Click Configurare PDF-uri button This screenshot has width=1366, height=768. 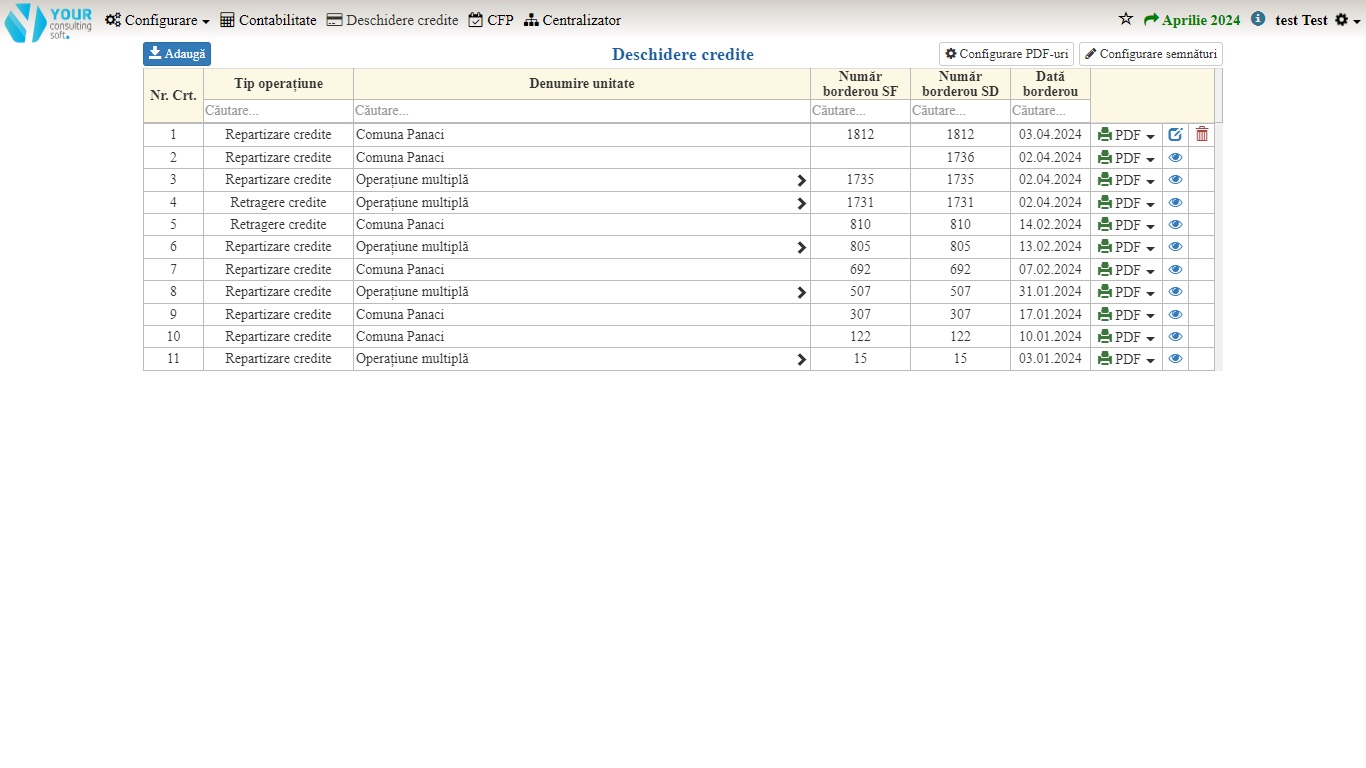tap(1006, 54)
